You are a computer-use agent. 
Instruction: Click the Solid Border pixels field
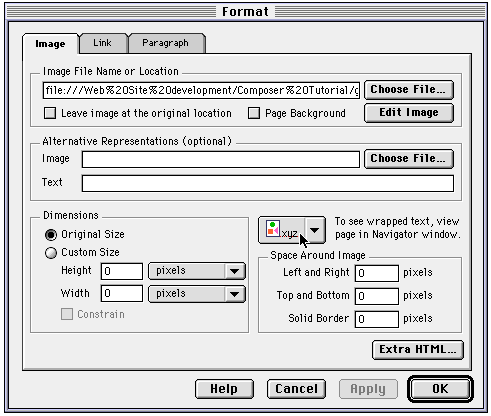point(377,319)
